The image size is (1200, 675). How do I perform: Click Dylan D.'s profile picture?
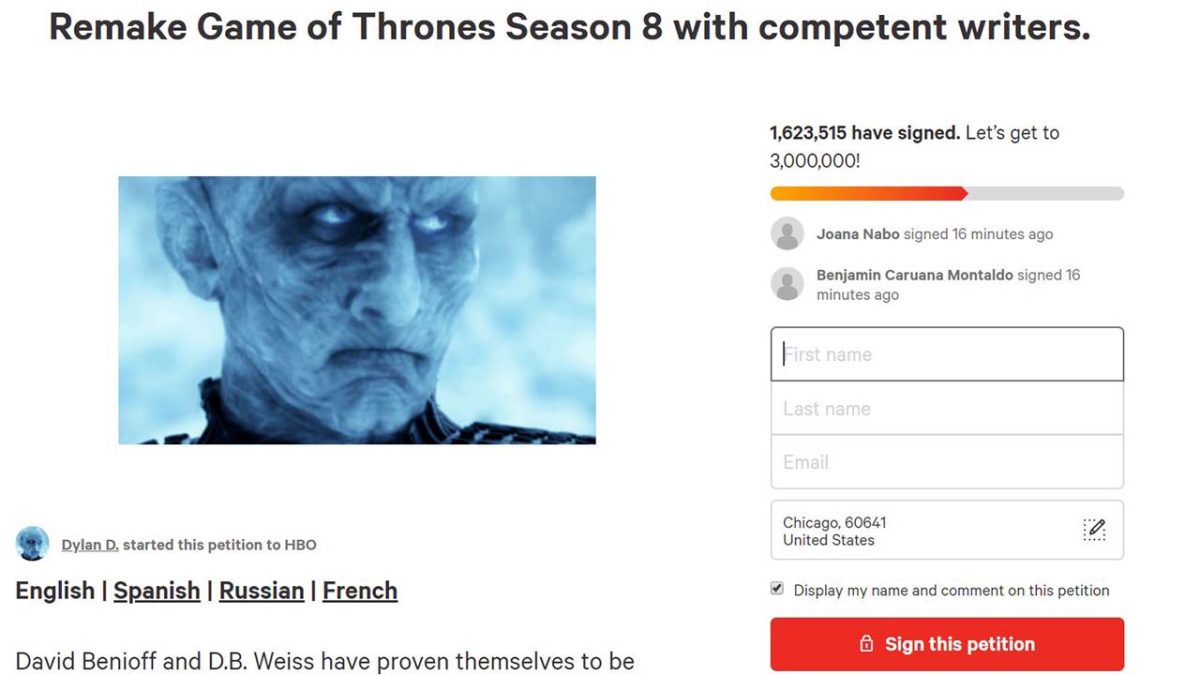[x=32, y=543]
